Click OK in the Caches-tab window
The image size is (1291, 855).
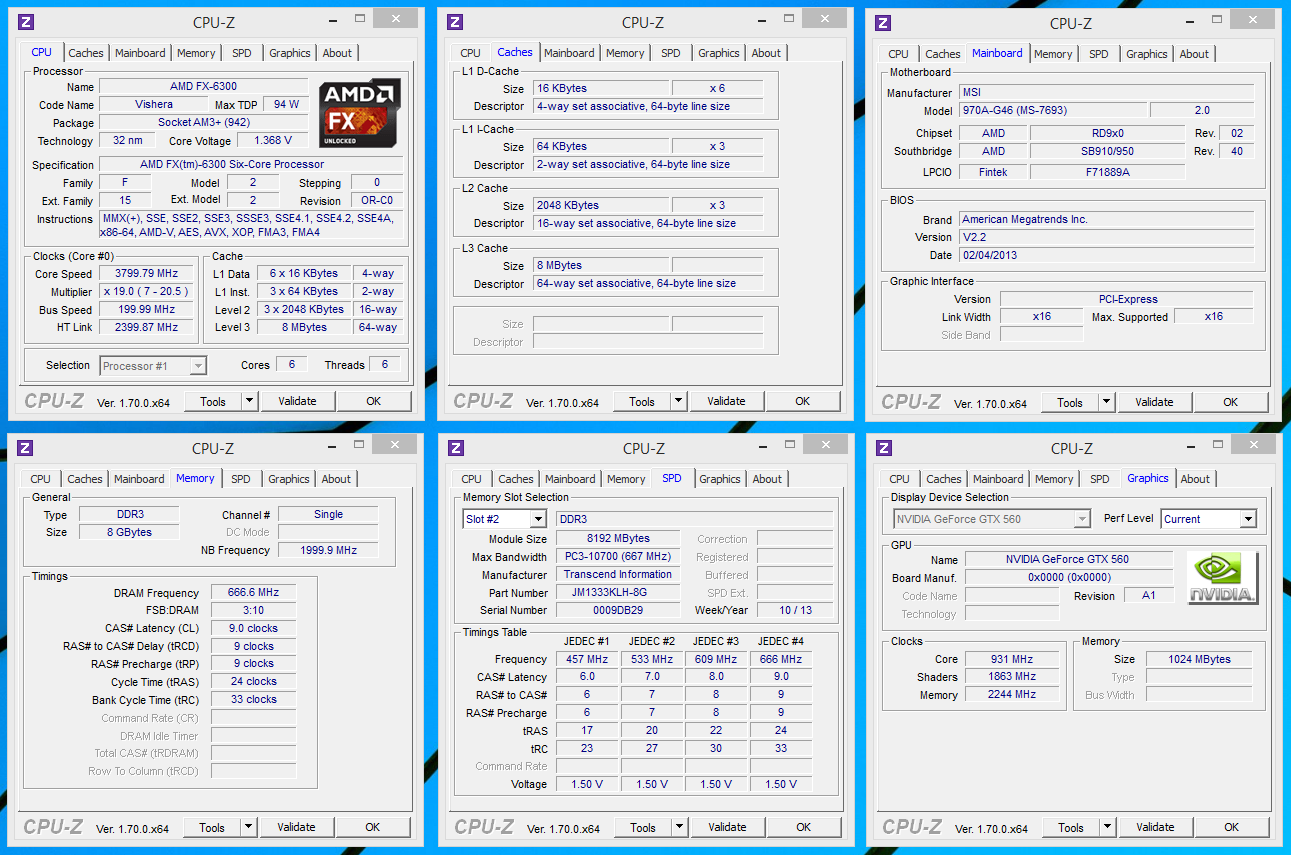[x=803, y=401]
